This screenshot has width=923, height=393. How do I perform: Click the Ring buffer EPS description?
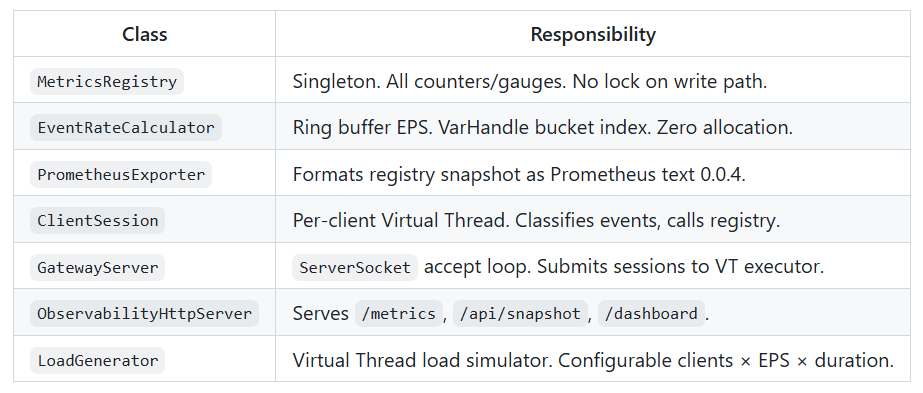click(x=543, y=128)
